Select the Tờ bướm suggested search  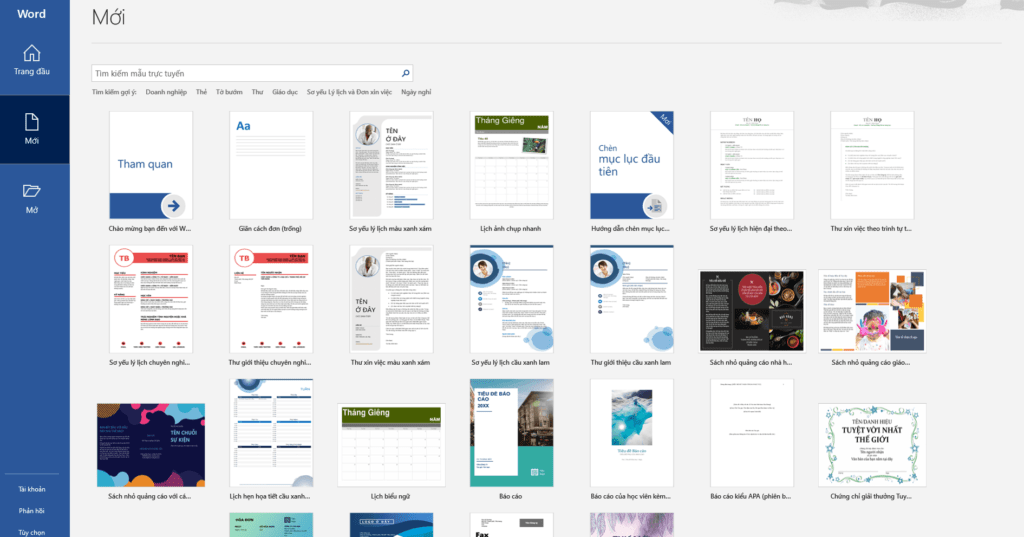(229, 92)
